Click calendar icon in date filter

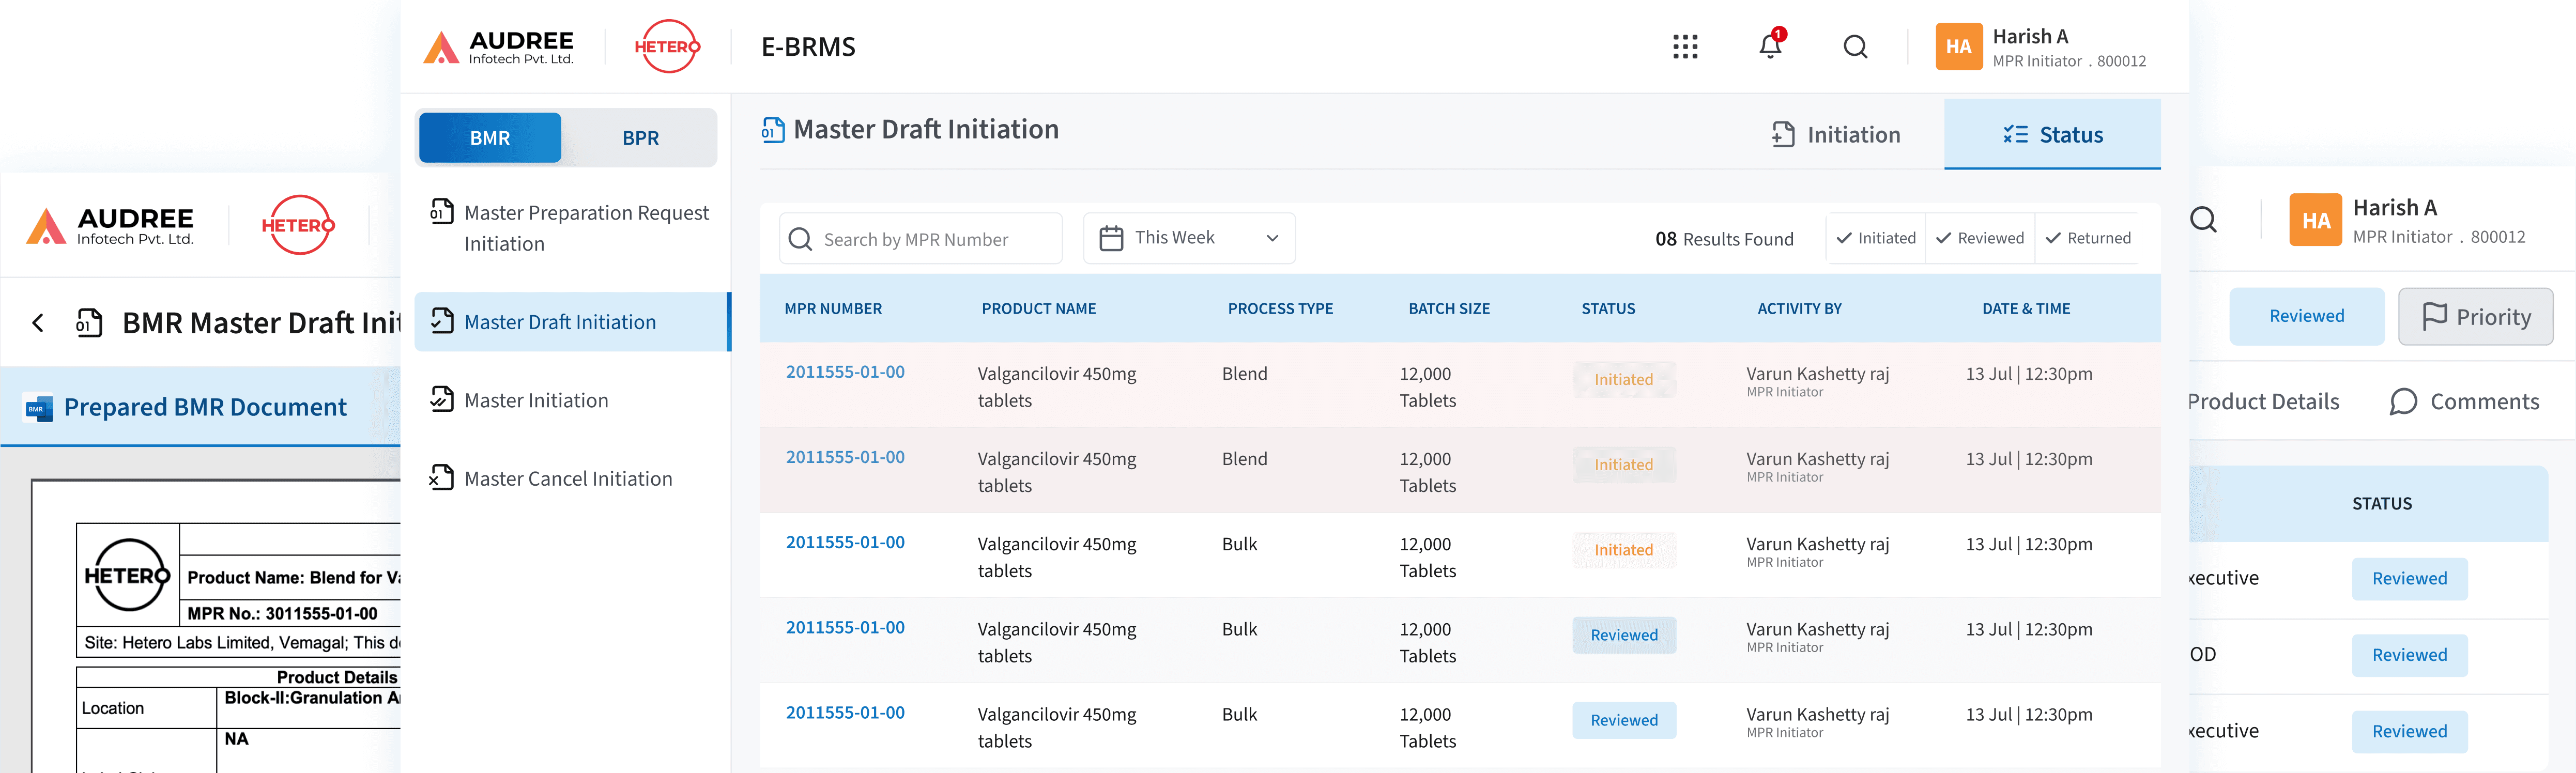click(x=1111, y=238)
